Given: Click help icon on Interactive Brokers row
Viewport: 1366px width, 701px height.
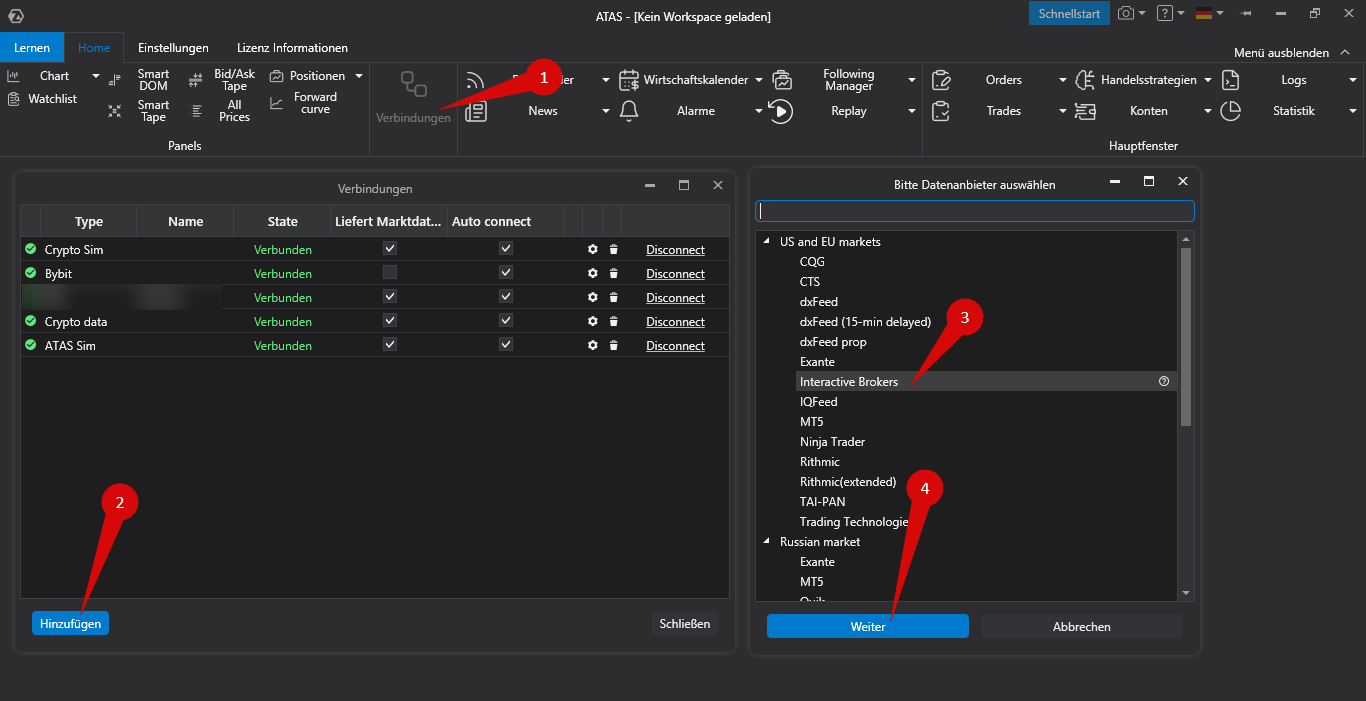Looking at the screenshot, I should (x=1164, y=381).
